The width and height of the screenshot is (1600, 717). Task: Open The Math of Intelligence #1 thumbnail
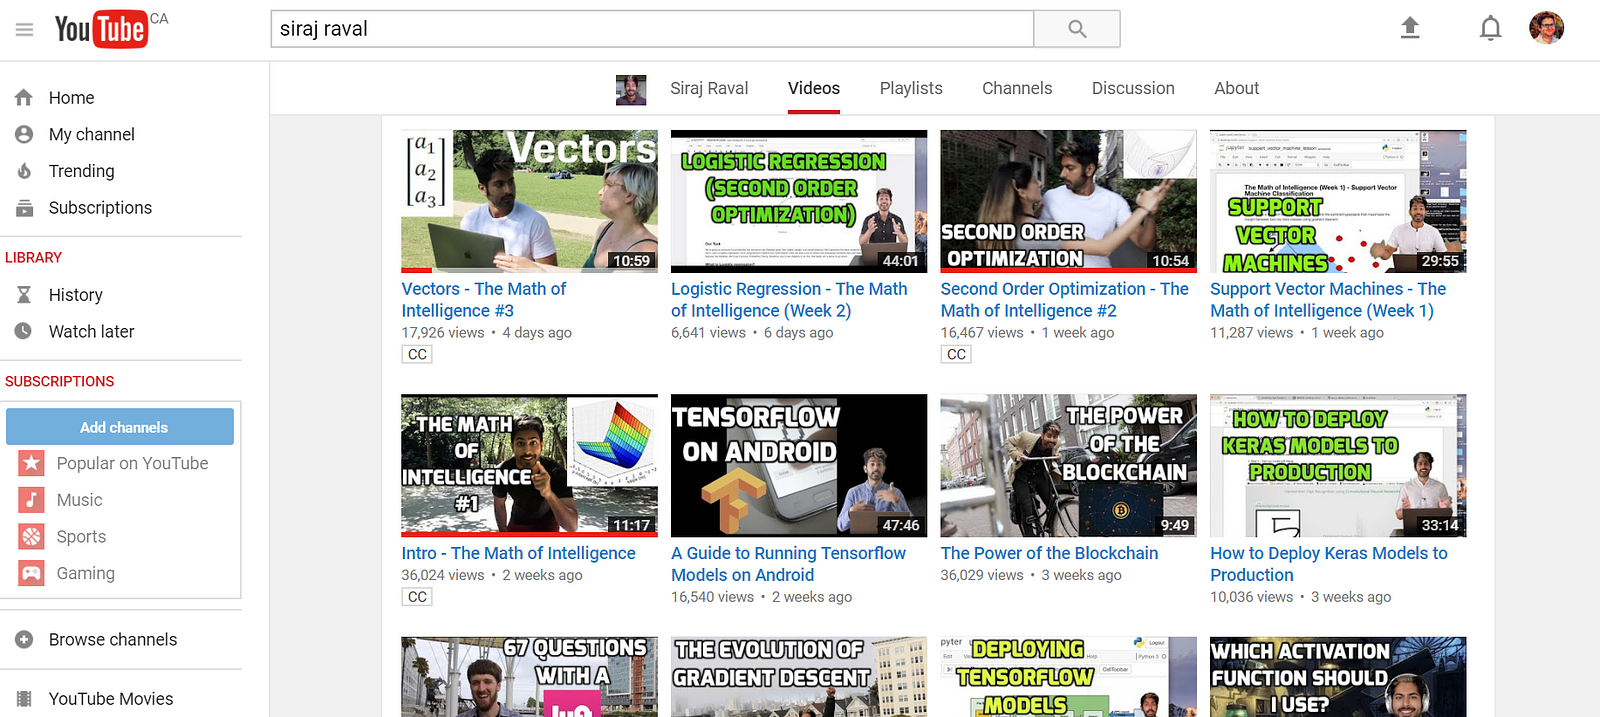530,465
